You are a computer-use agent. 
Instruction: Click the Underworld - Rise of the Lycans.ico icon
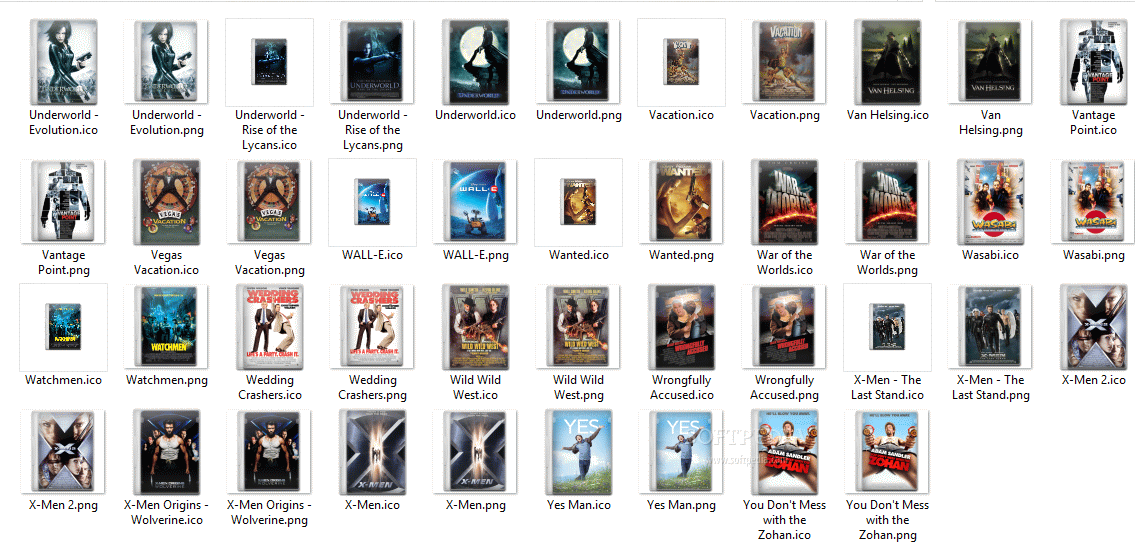coord(269,62)
